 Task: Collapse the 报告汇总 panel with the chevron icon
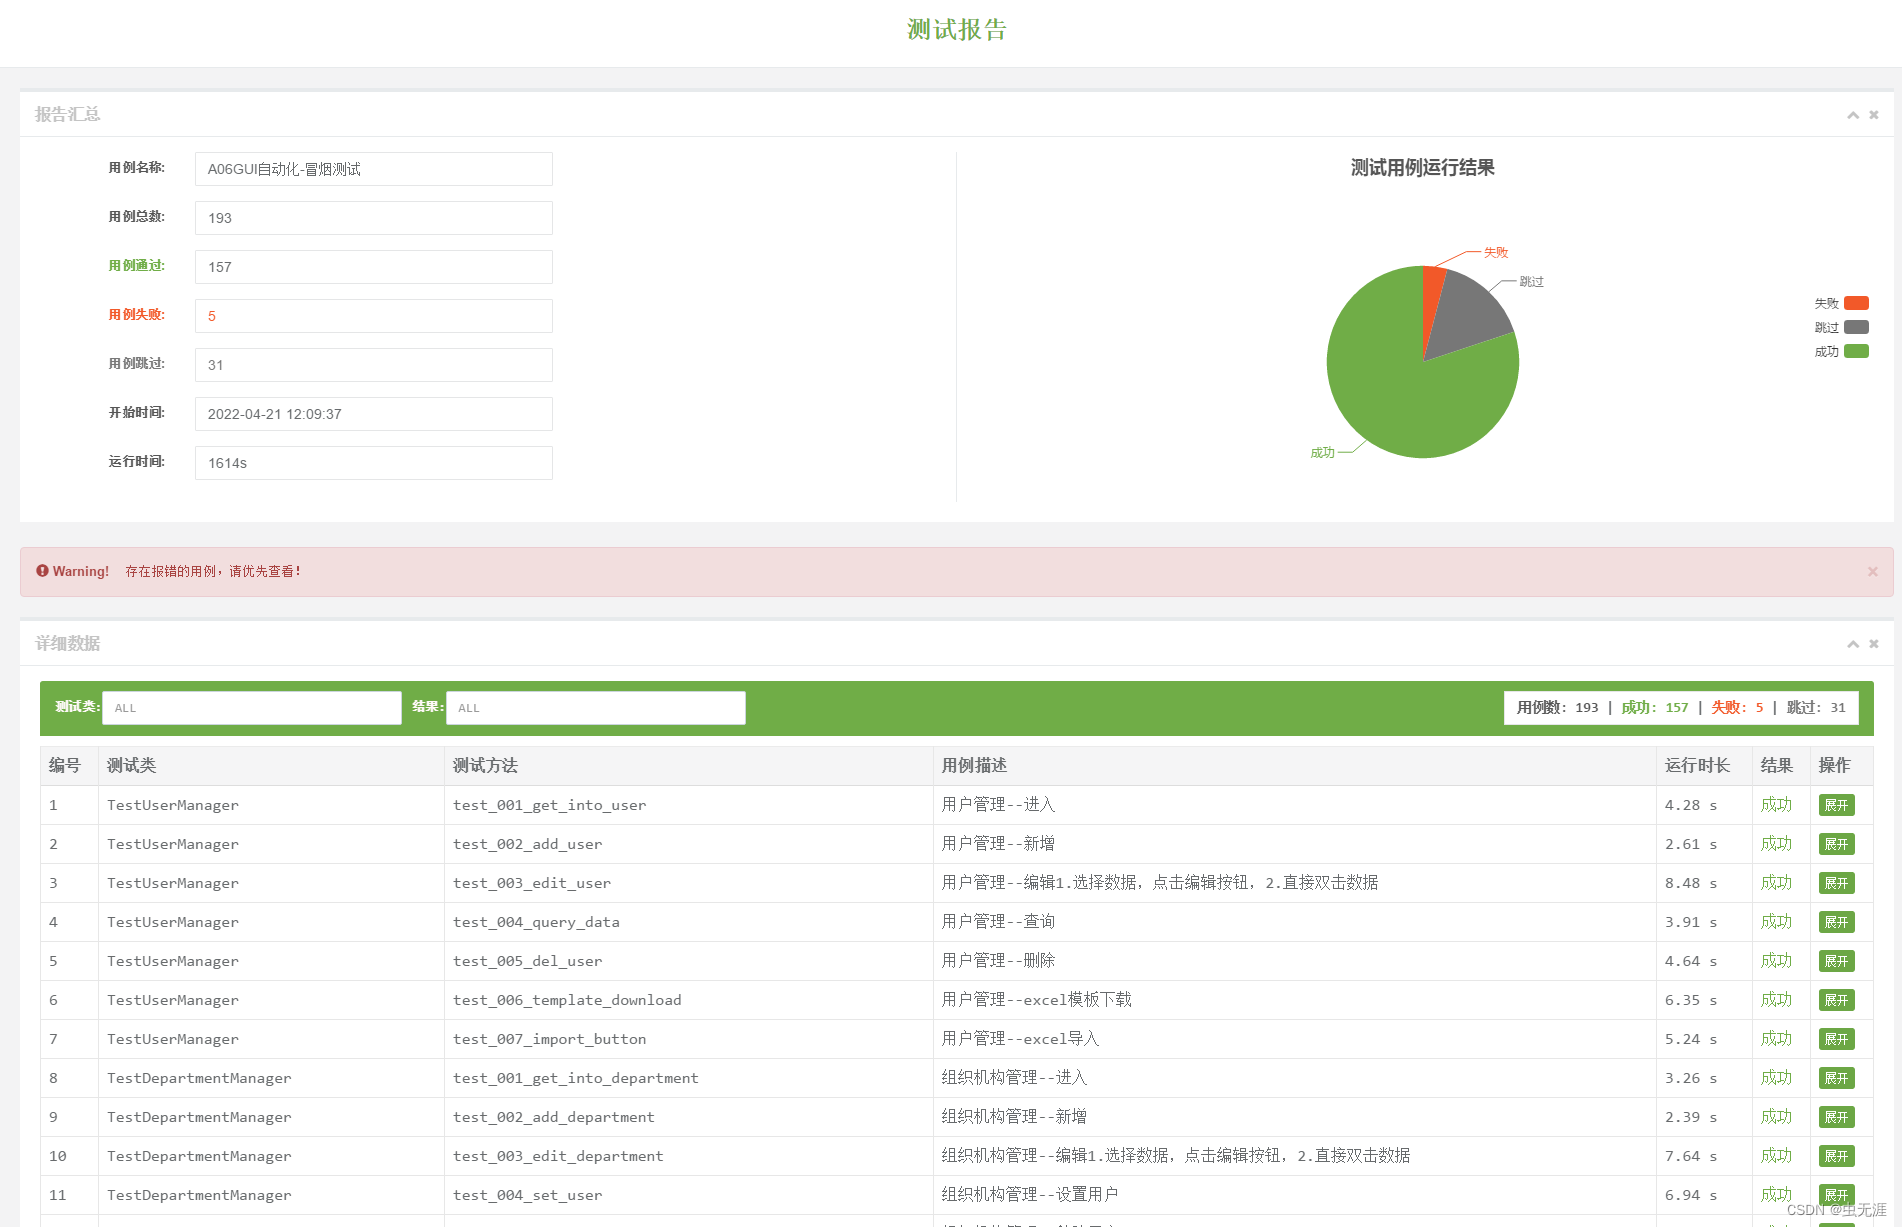[x=1853, y=115]
